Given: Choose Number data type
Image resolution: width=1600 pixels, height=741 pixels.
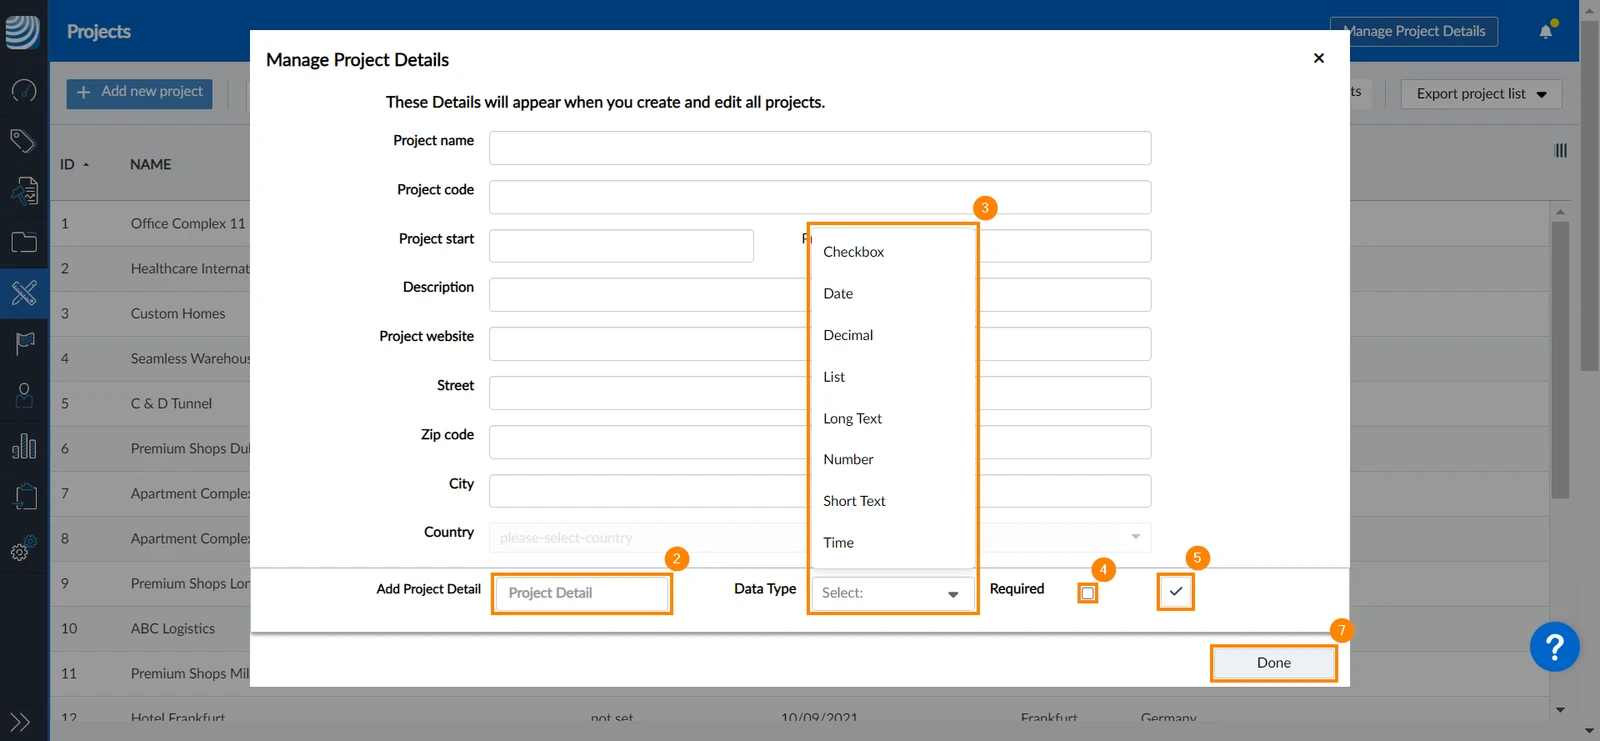Looking at the screenshot, I should pos(892,460).
